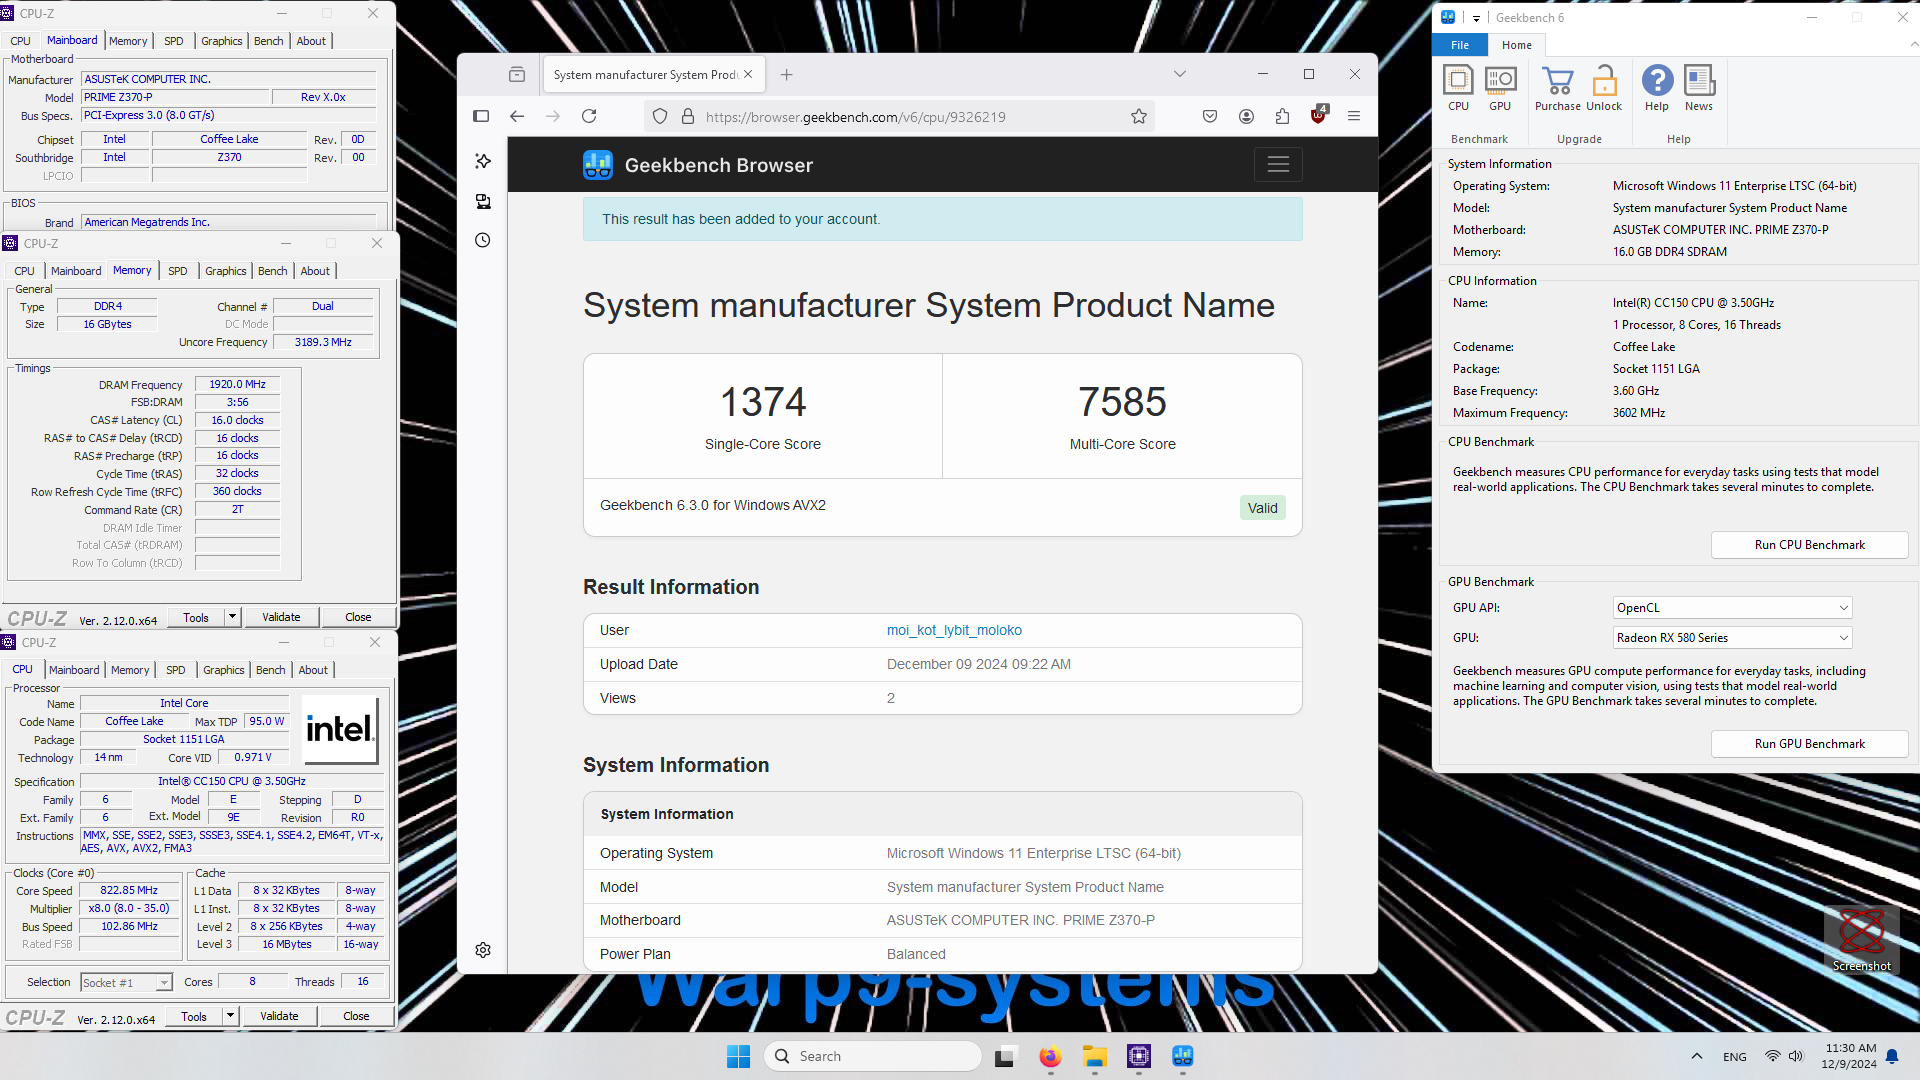
Task: Click Close in bottom CPU-Z window
Action: coord(356,1016)
